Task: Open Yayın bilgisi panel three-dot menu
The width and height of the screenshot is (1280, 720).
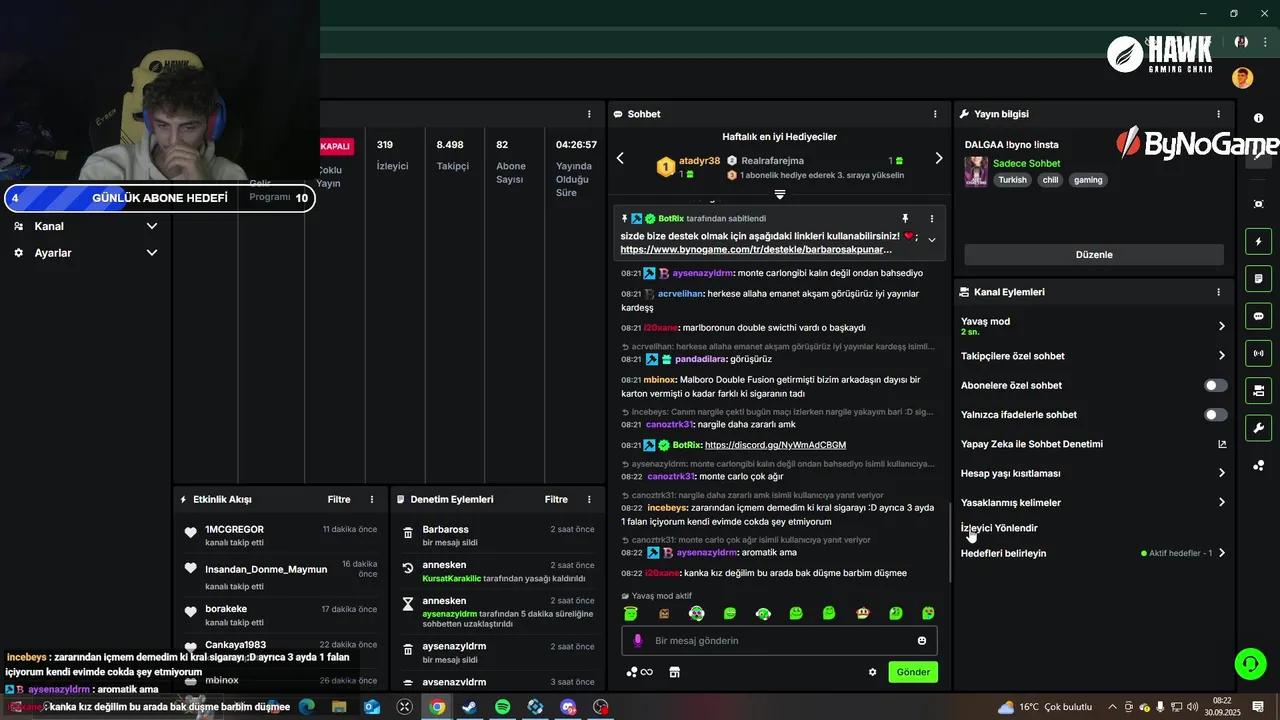Action: [x=1218, y=114]
